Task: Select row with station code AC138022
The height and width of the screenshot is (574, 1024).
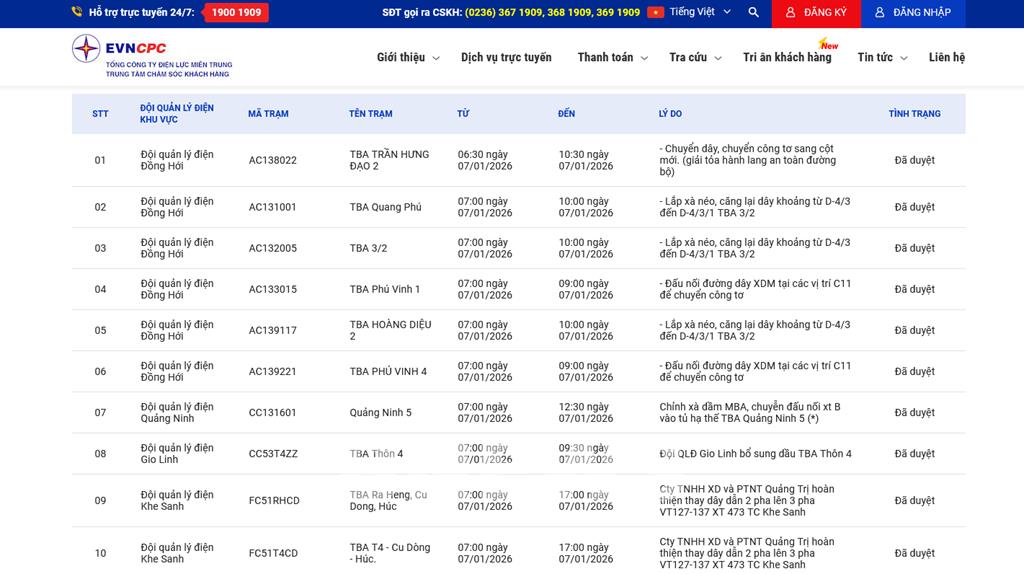Action: [272, 160]
